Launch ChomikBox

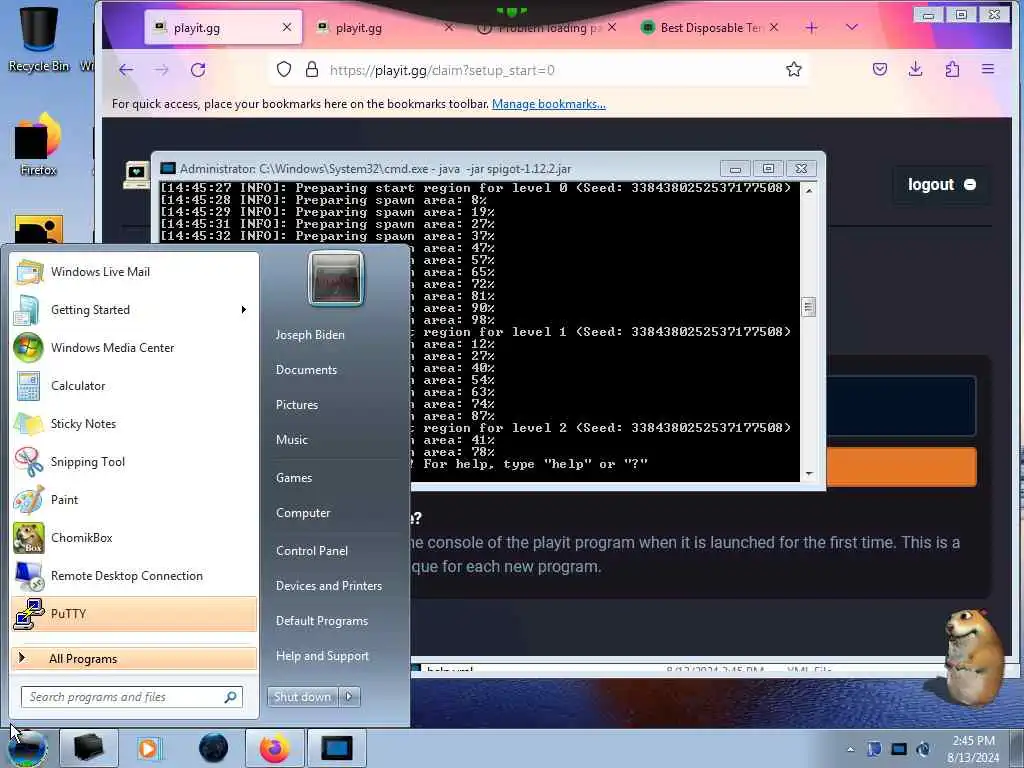click(134, 537)
